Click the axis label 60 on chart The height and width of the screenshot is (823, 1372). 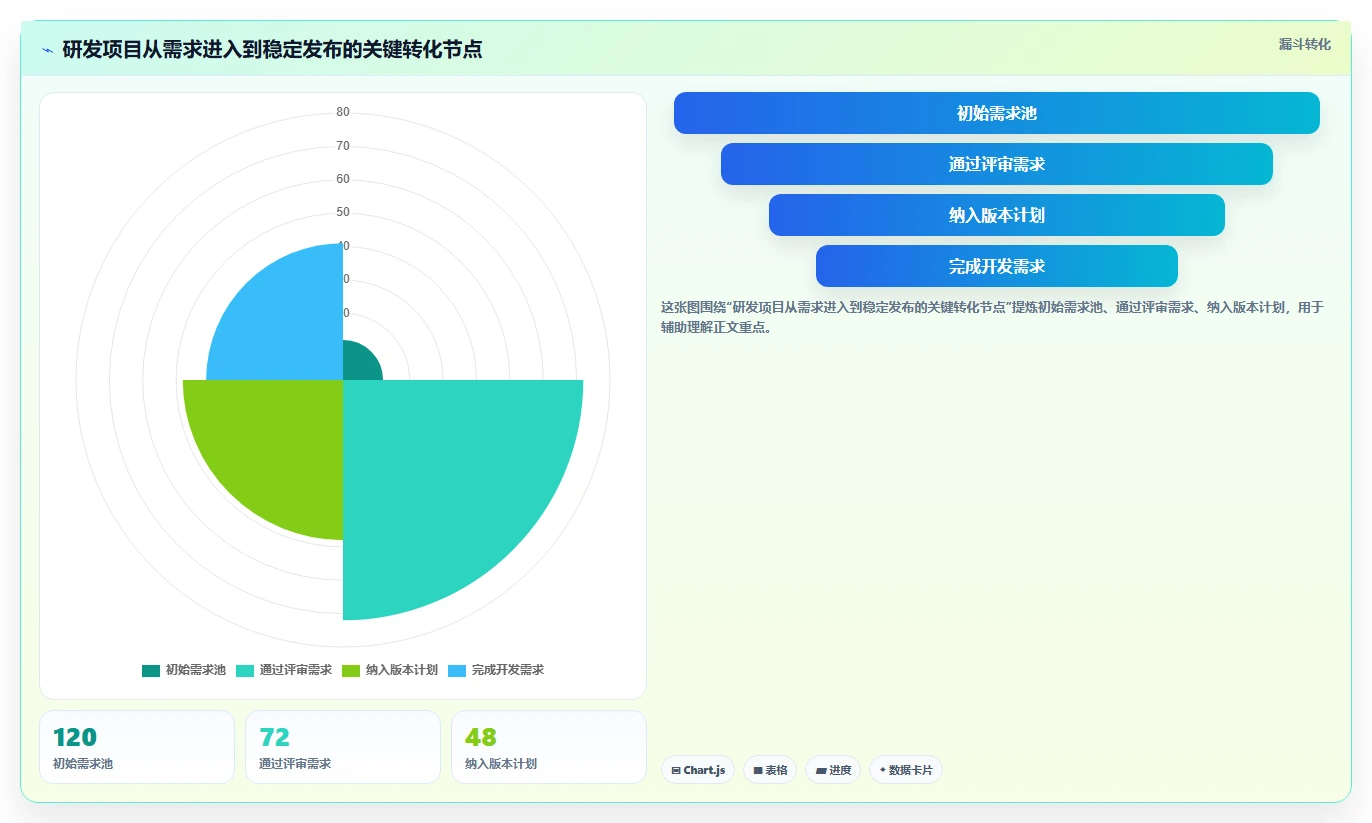343,179
